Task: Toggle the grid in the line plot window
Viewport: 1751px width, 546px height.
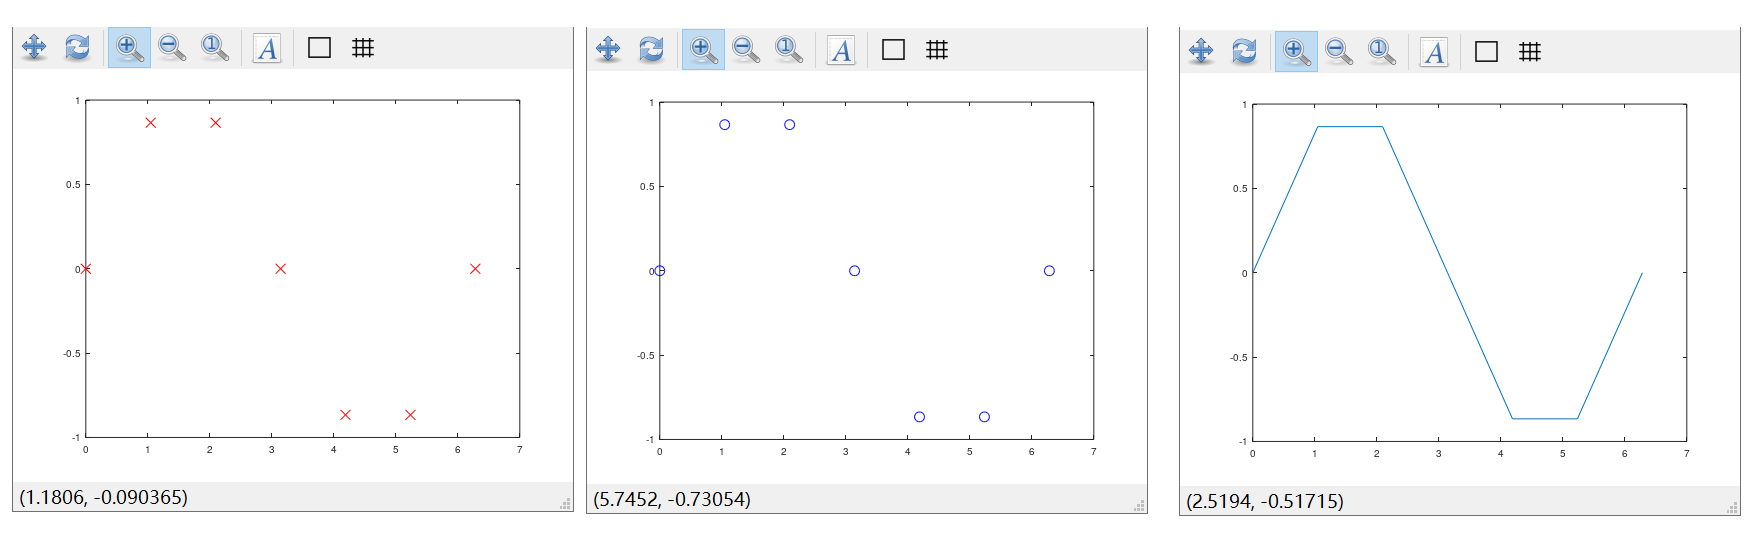Action: [x=1530, y=51]
